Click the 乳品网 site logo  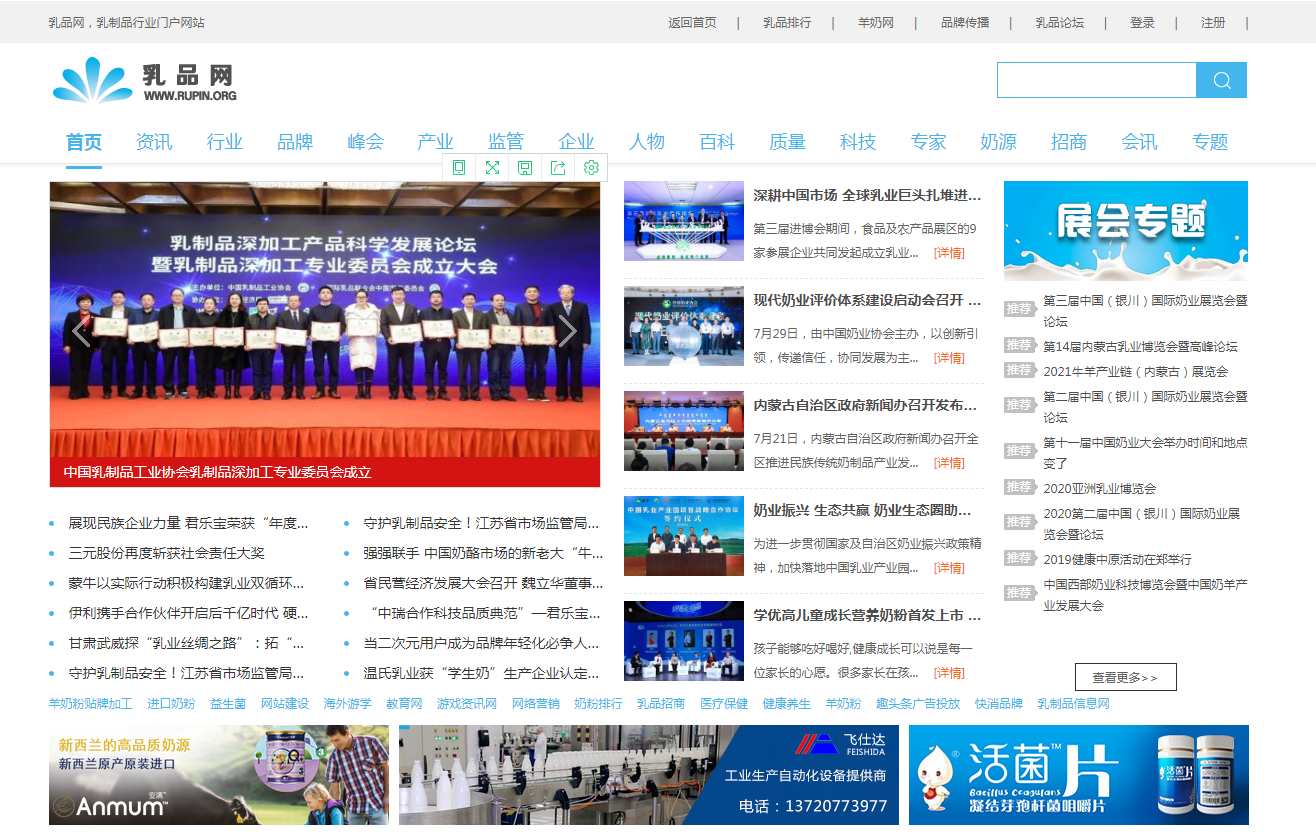click(x=145, y=81)
